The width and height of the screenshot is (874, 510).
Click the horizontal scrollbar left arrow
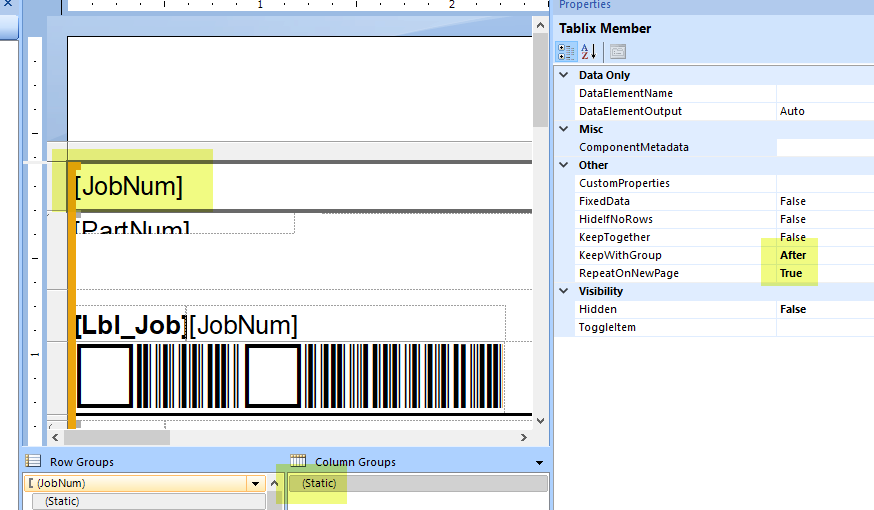pyautogui.click(x=55, y=438)
